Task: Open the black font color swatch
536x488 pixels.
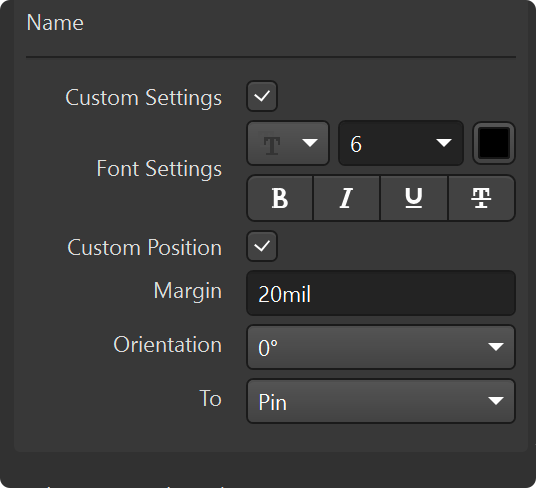Action: point(494,143)
